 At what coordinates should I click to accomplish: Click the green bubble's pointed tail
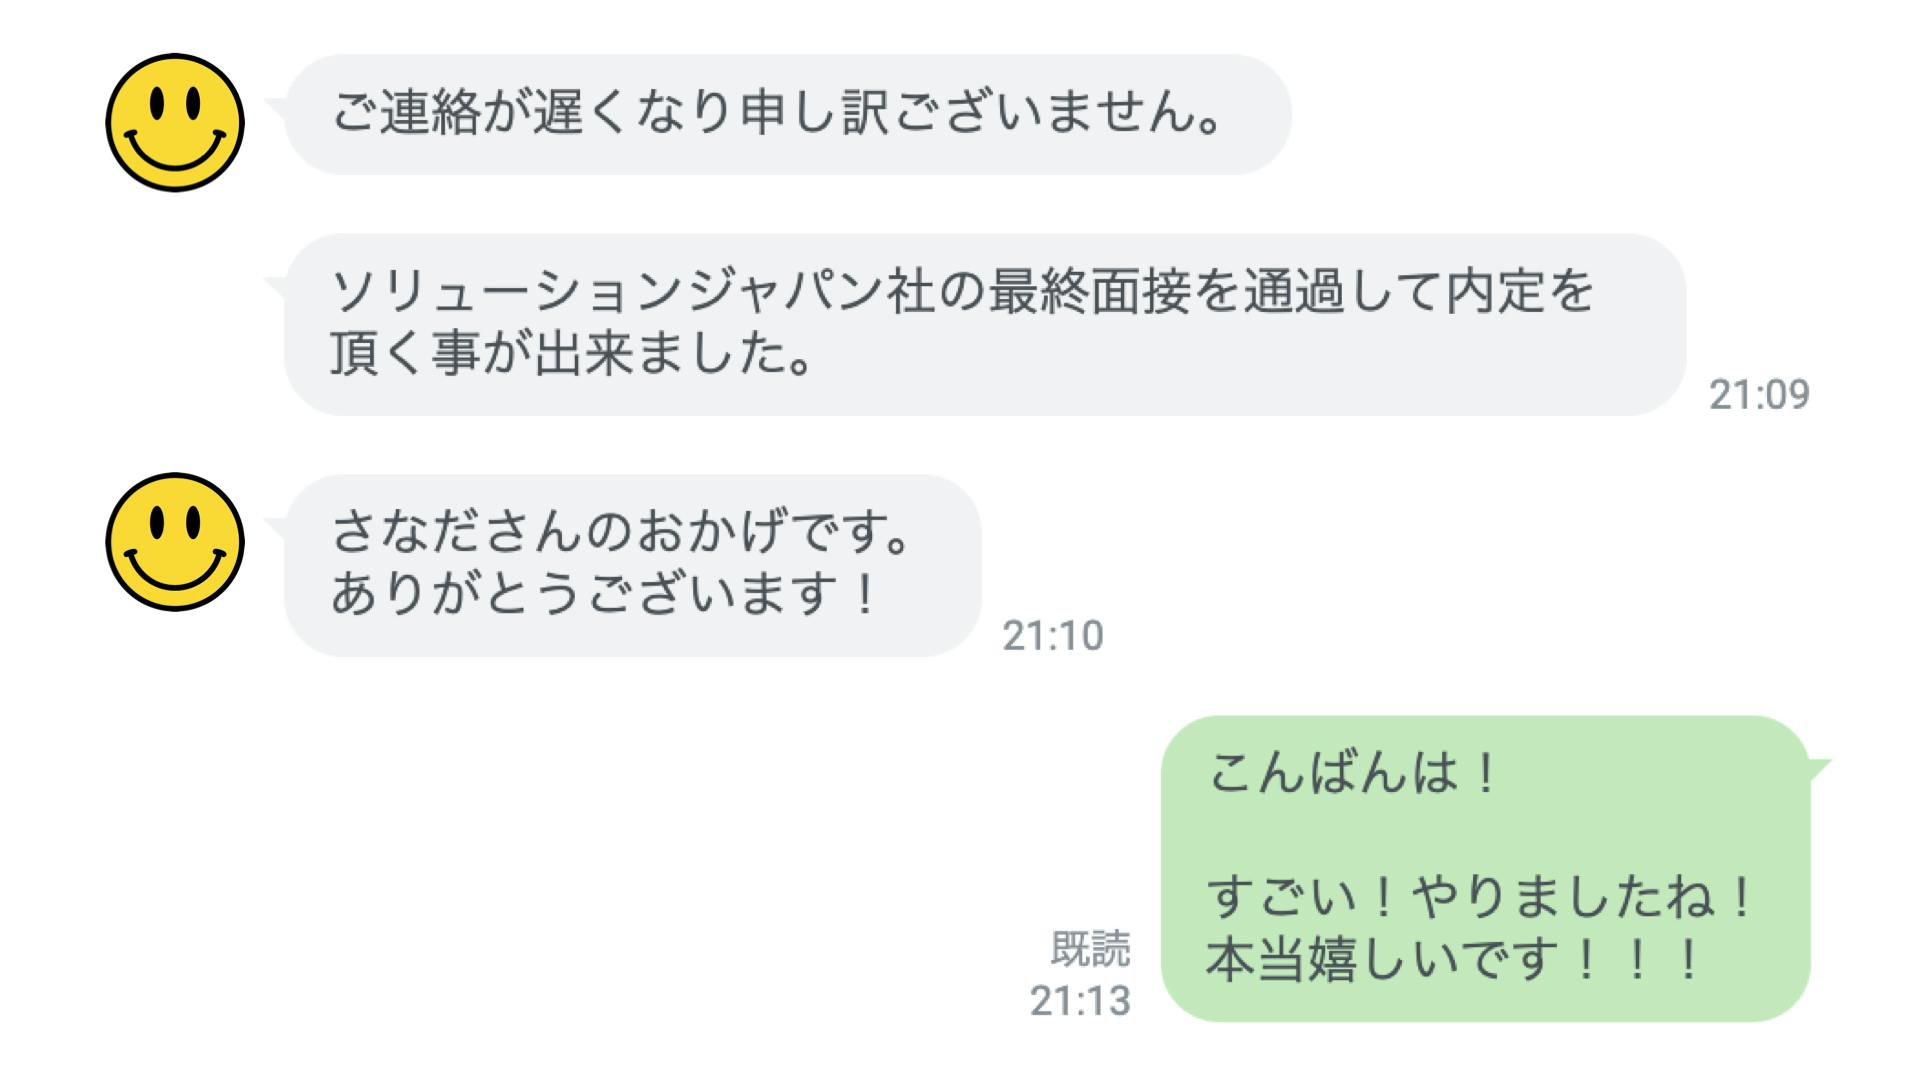[x=1818, y=769]
